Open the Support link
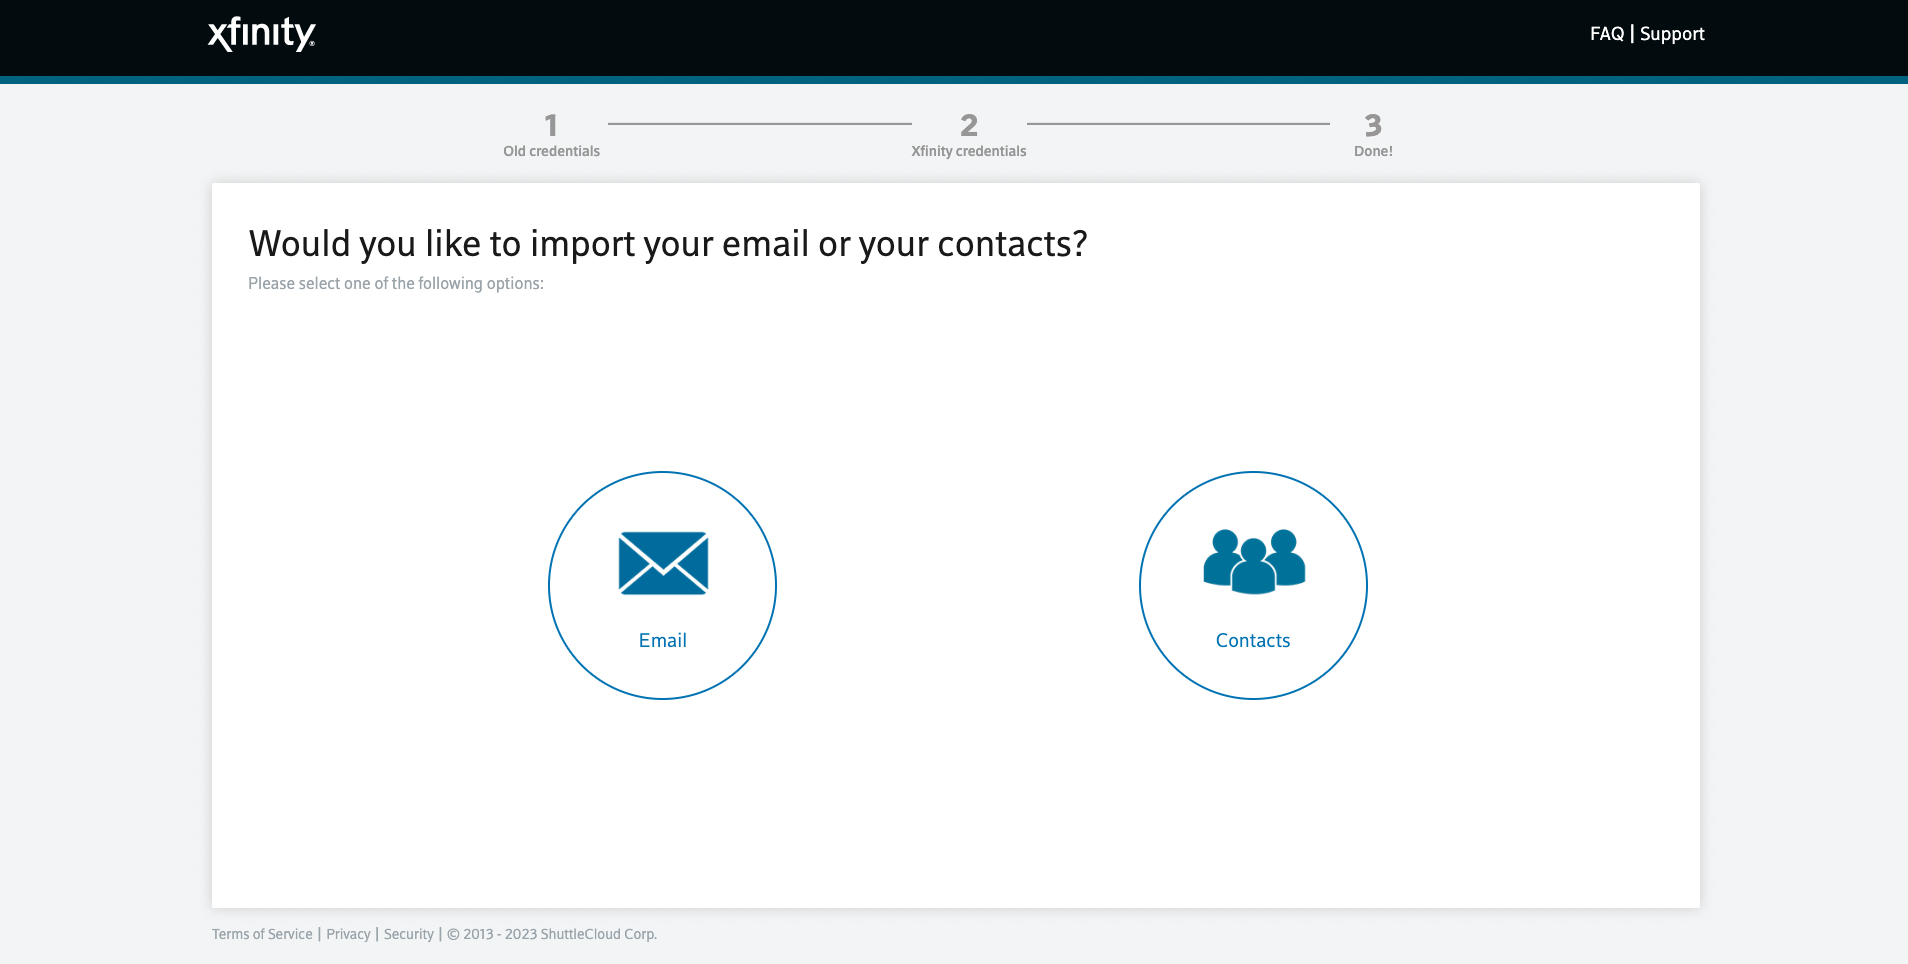 click(x=1672, y=34)
